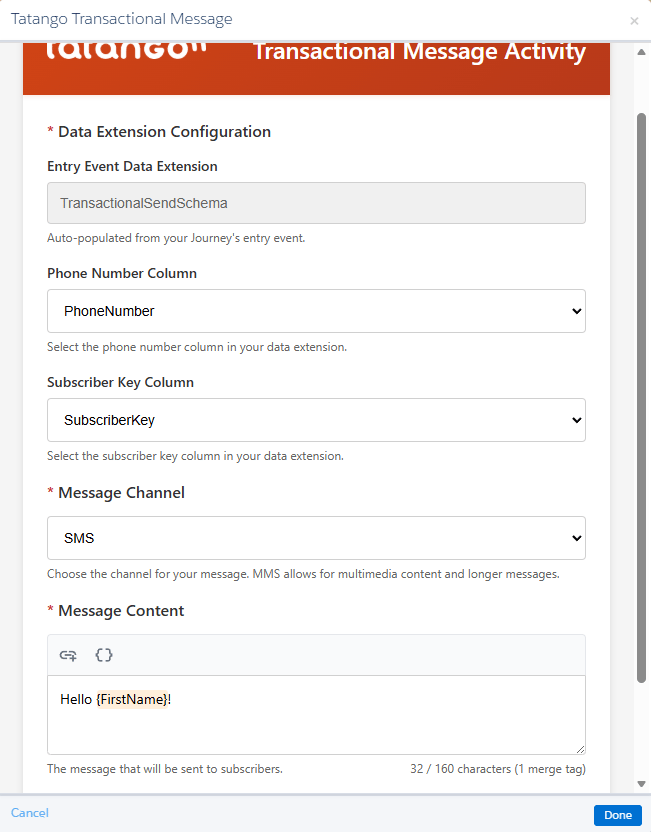Click the {FirstName} merge tag in message
Screen dimensions: 651x832
(x=132, y=699)
